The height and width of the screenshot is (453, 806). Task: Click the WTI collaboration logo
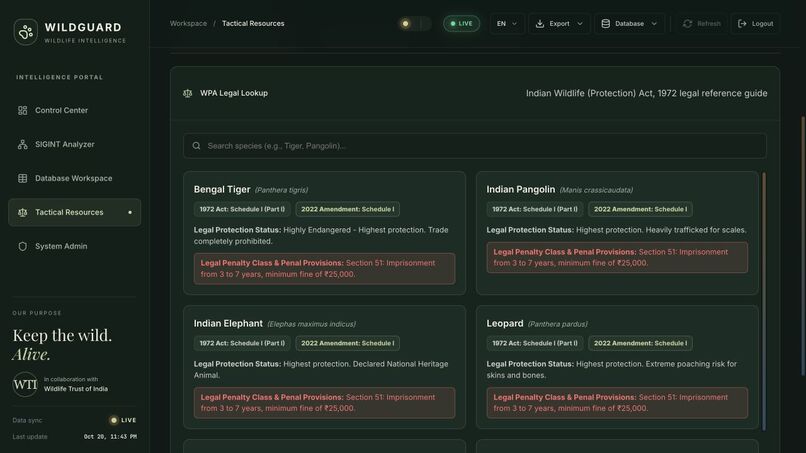click(x=25, y=384)
